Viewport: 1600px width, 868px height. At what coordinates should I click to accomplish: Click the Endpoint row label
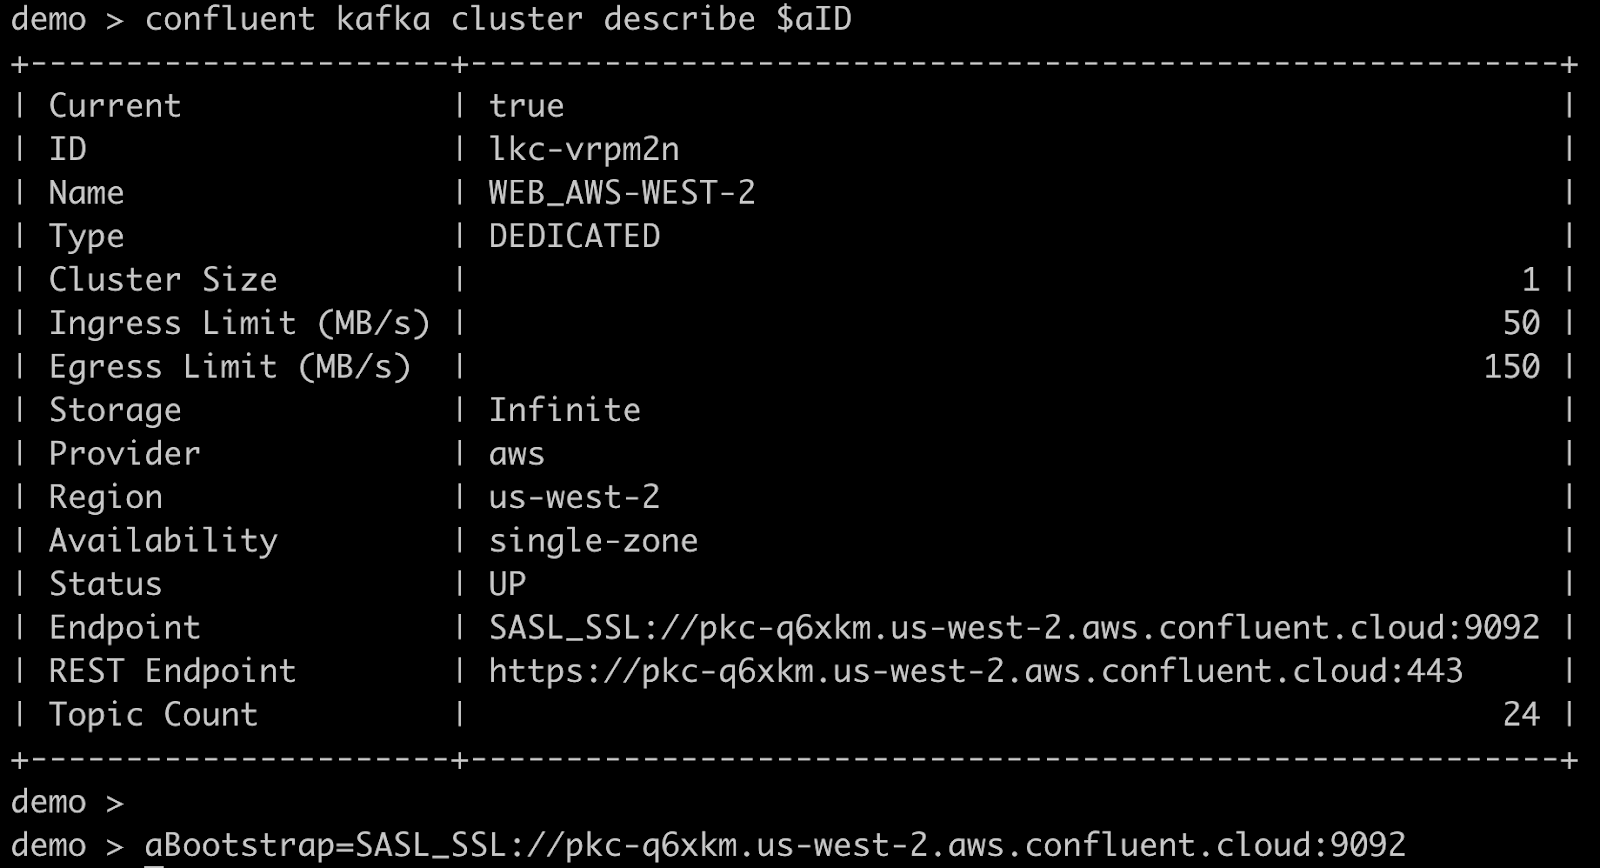[x=125, y=627]
